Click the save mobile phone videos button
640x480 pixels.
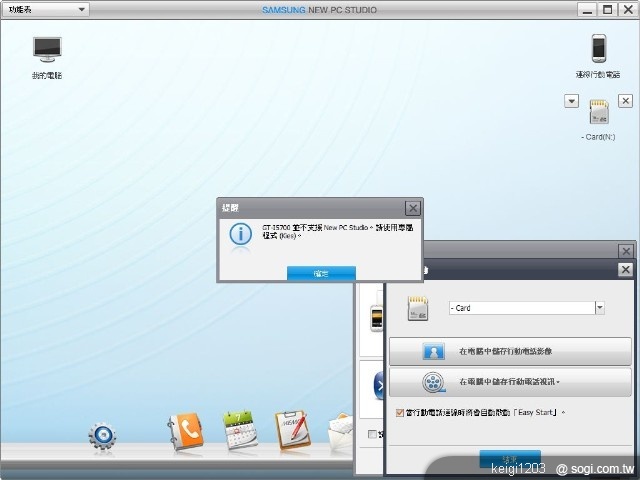tap(510, 382)
